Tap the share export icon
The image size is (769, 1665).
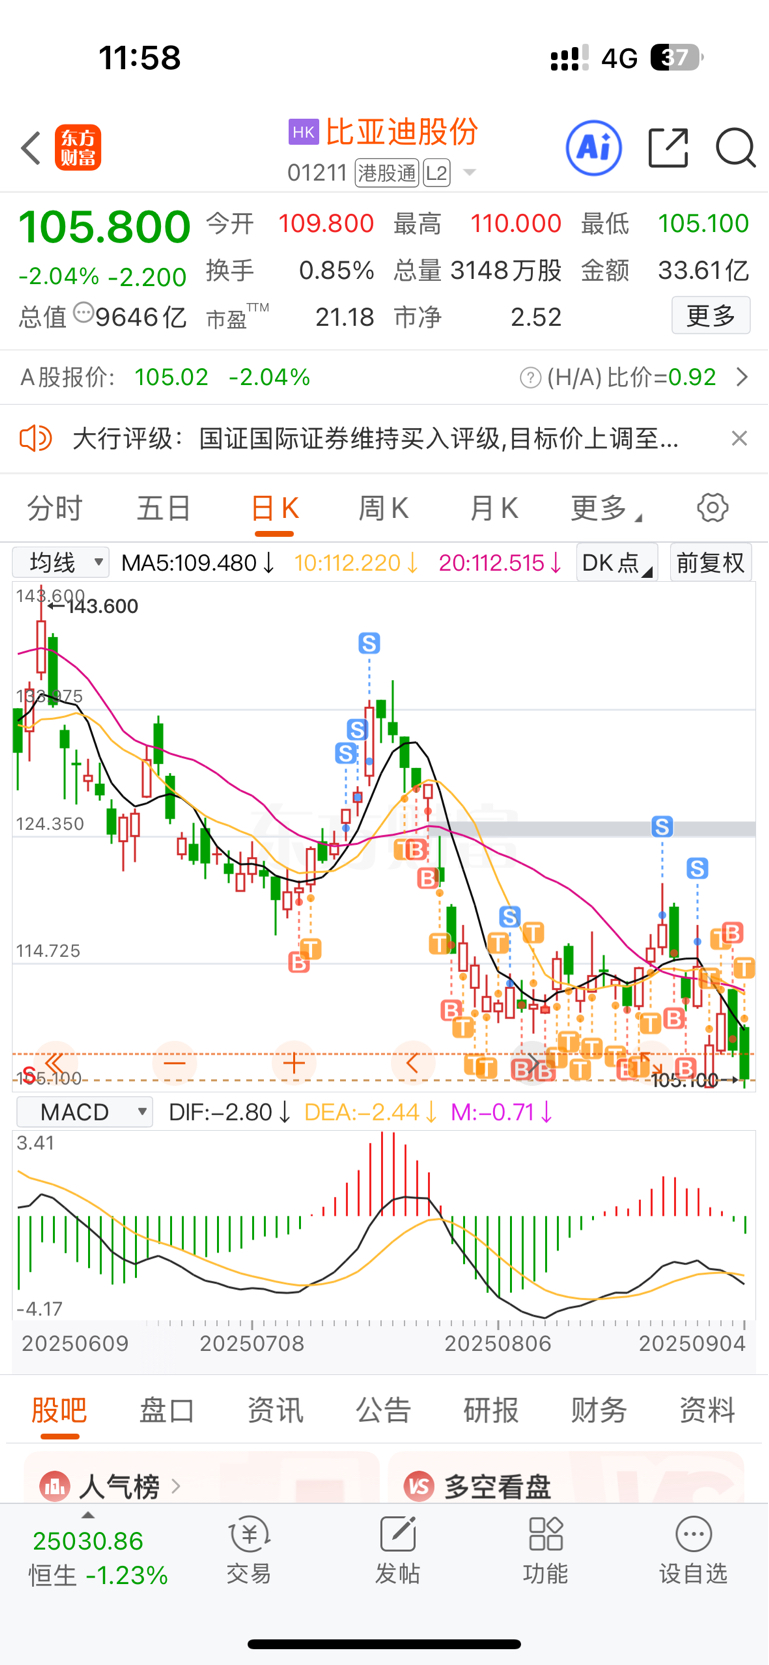click(668, 148)
